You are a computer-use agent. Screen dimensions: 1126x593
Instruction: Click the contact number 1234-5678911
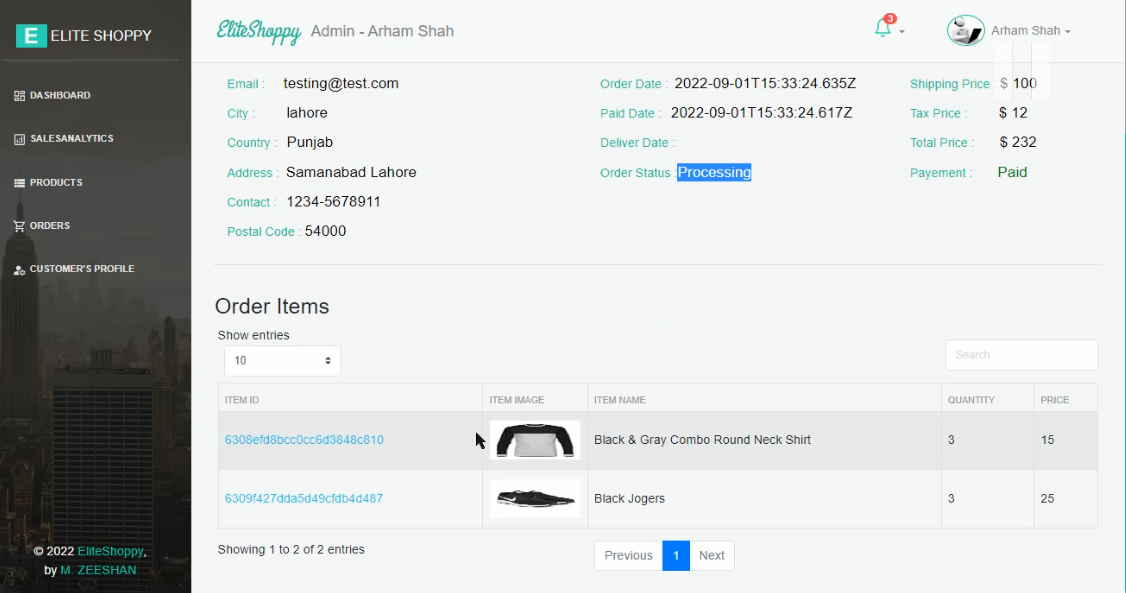pos(333,202)
